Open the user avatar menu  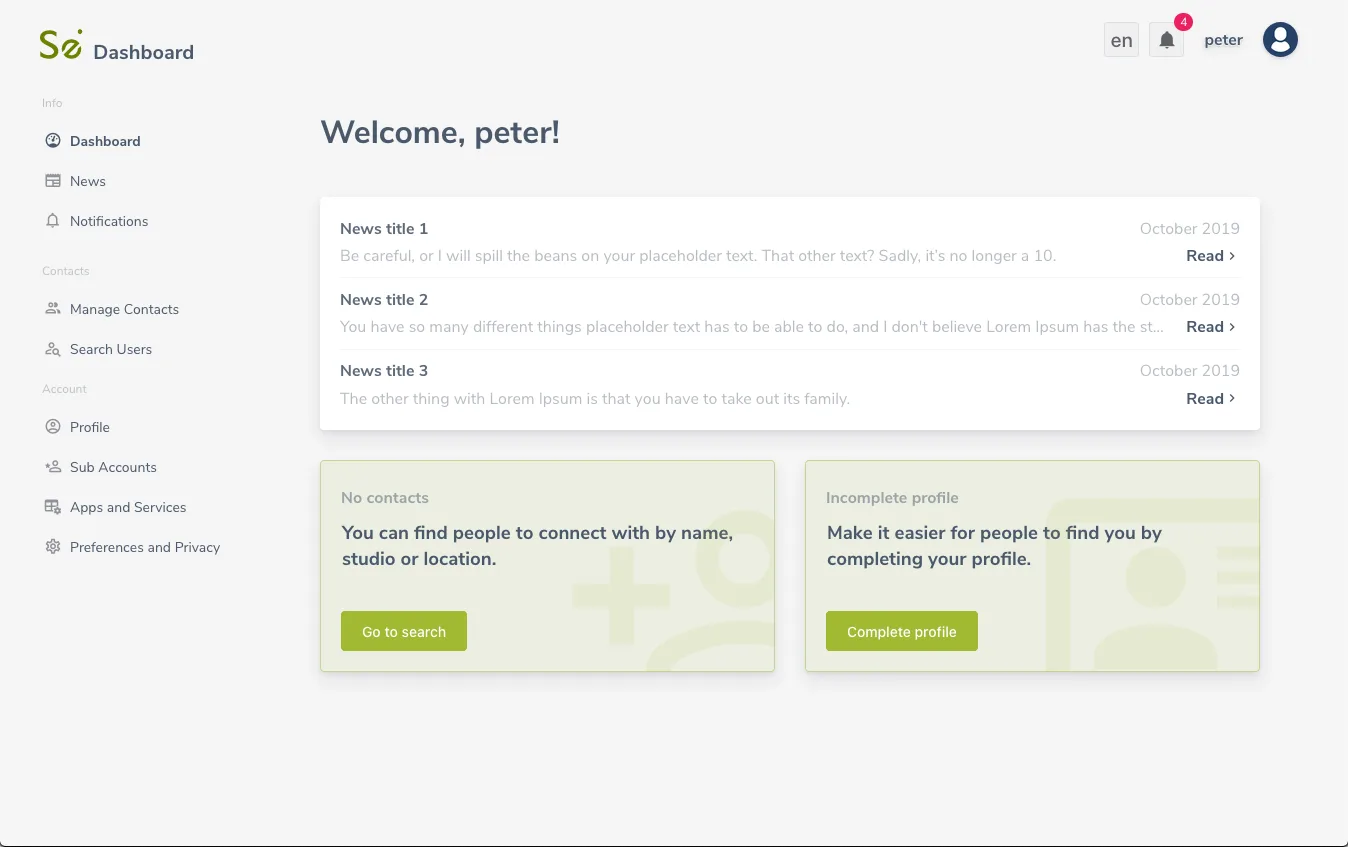pos(1280,40)
